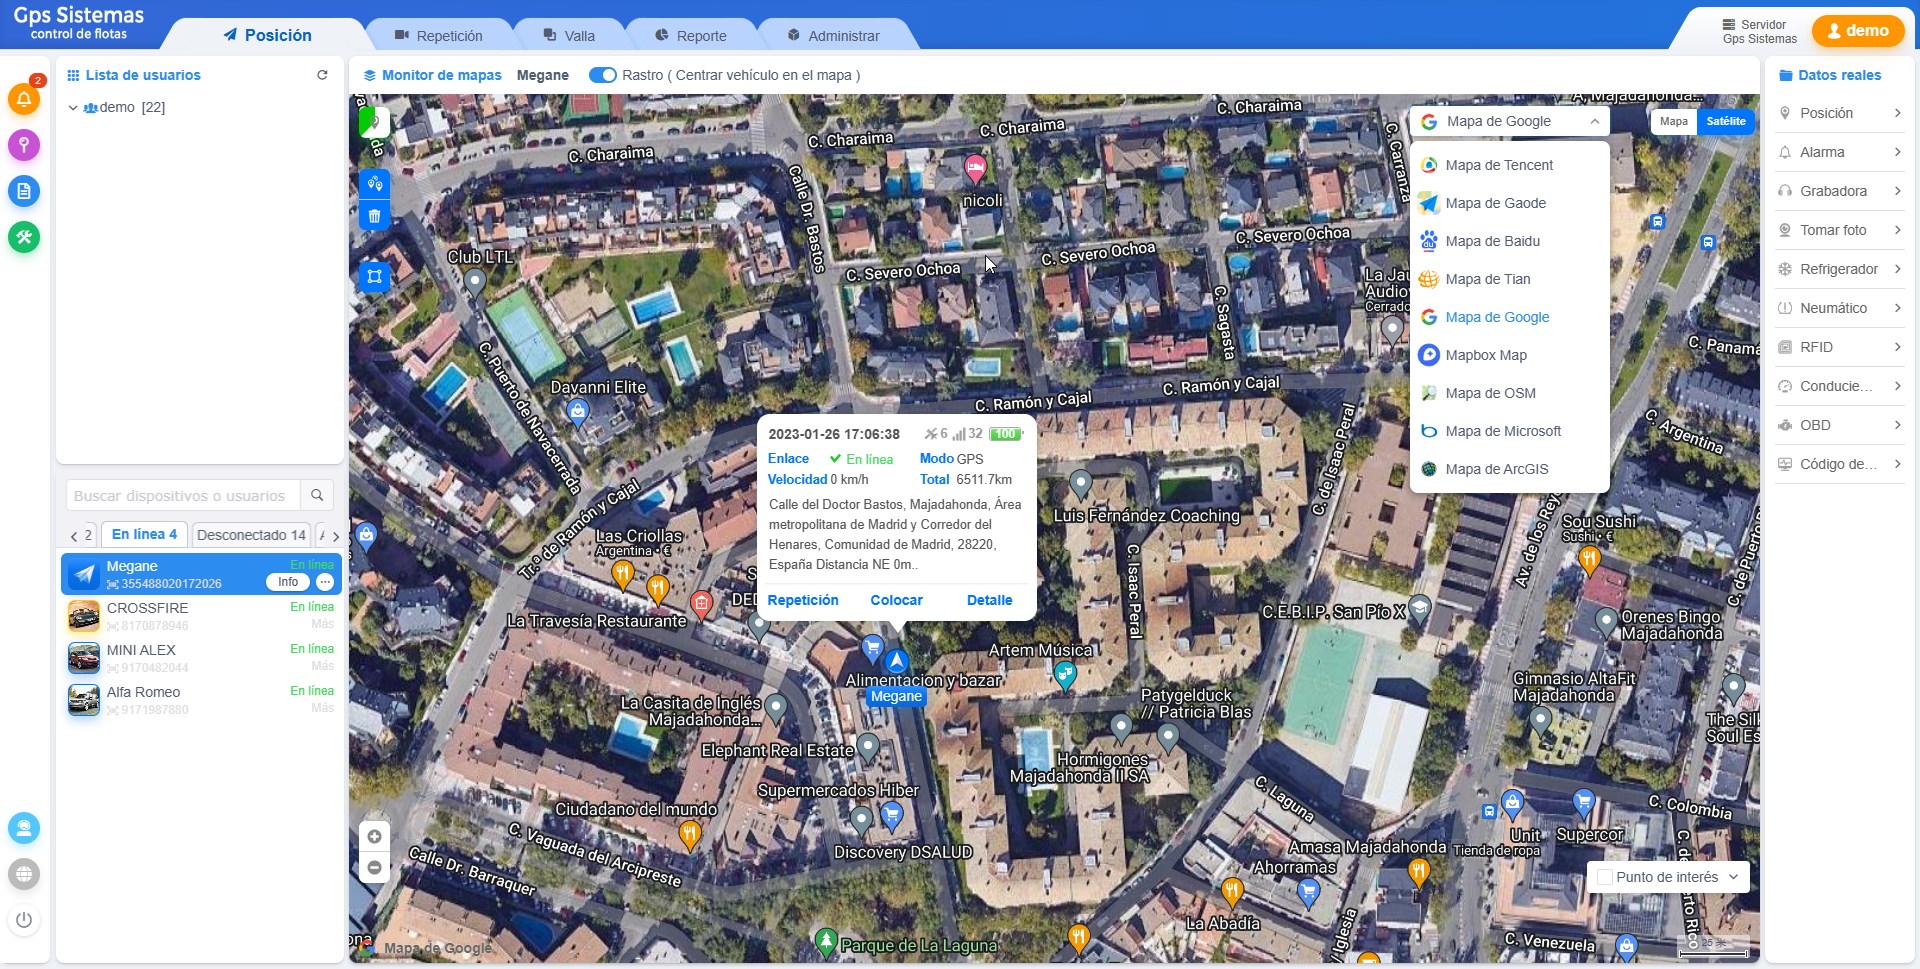
Task: Click the Info button for Megane
Action: [x=288, y=582]
